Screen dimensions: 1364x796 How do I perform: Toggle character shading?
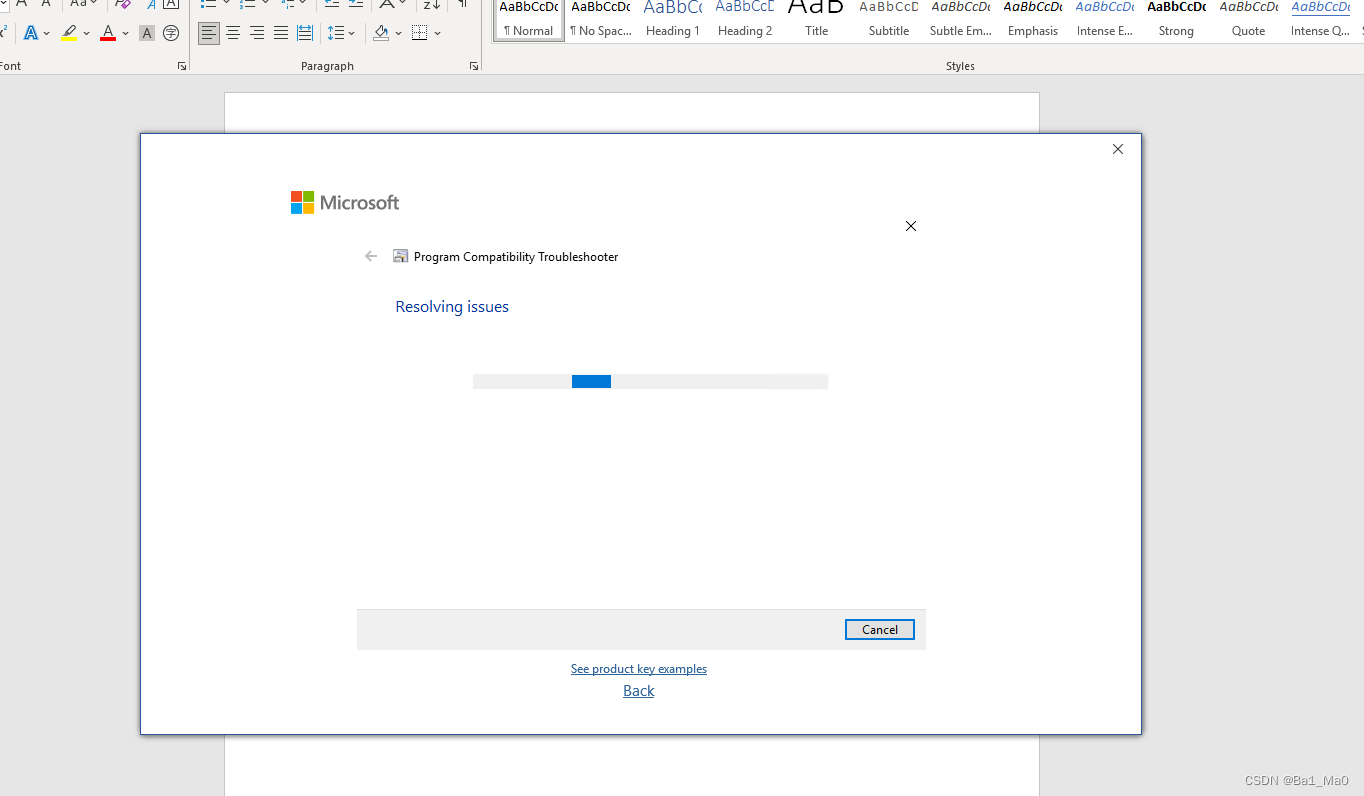pos(147,33)
